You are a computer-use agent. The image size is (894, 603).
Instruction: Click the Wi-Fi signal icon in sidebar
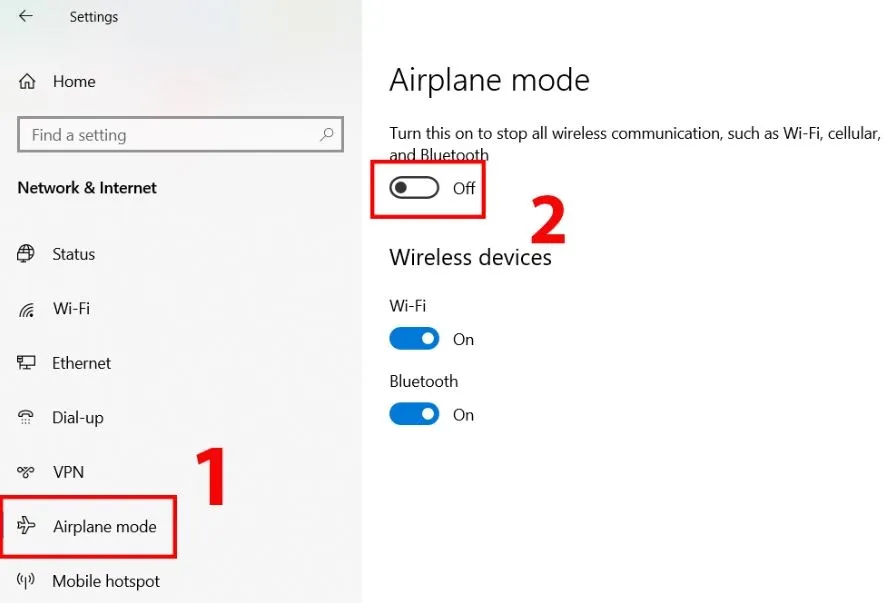click(x=27, y=309)
